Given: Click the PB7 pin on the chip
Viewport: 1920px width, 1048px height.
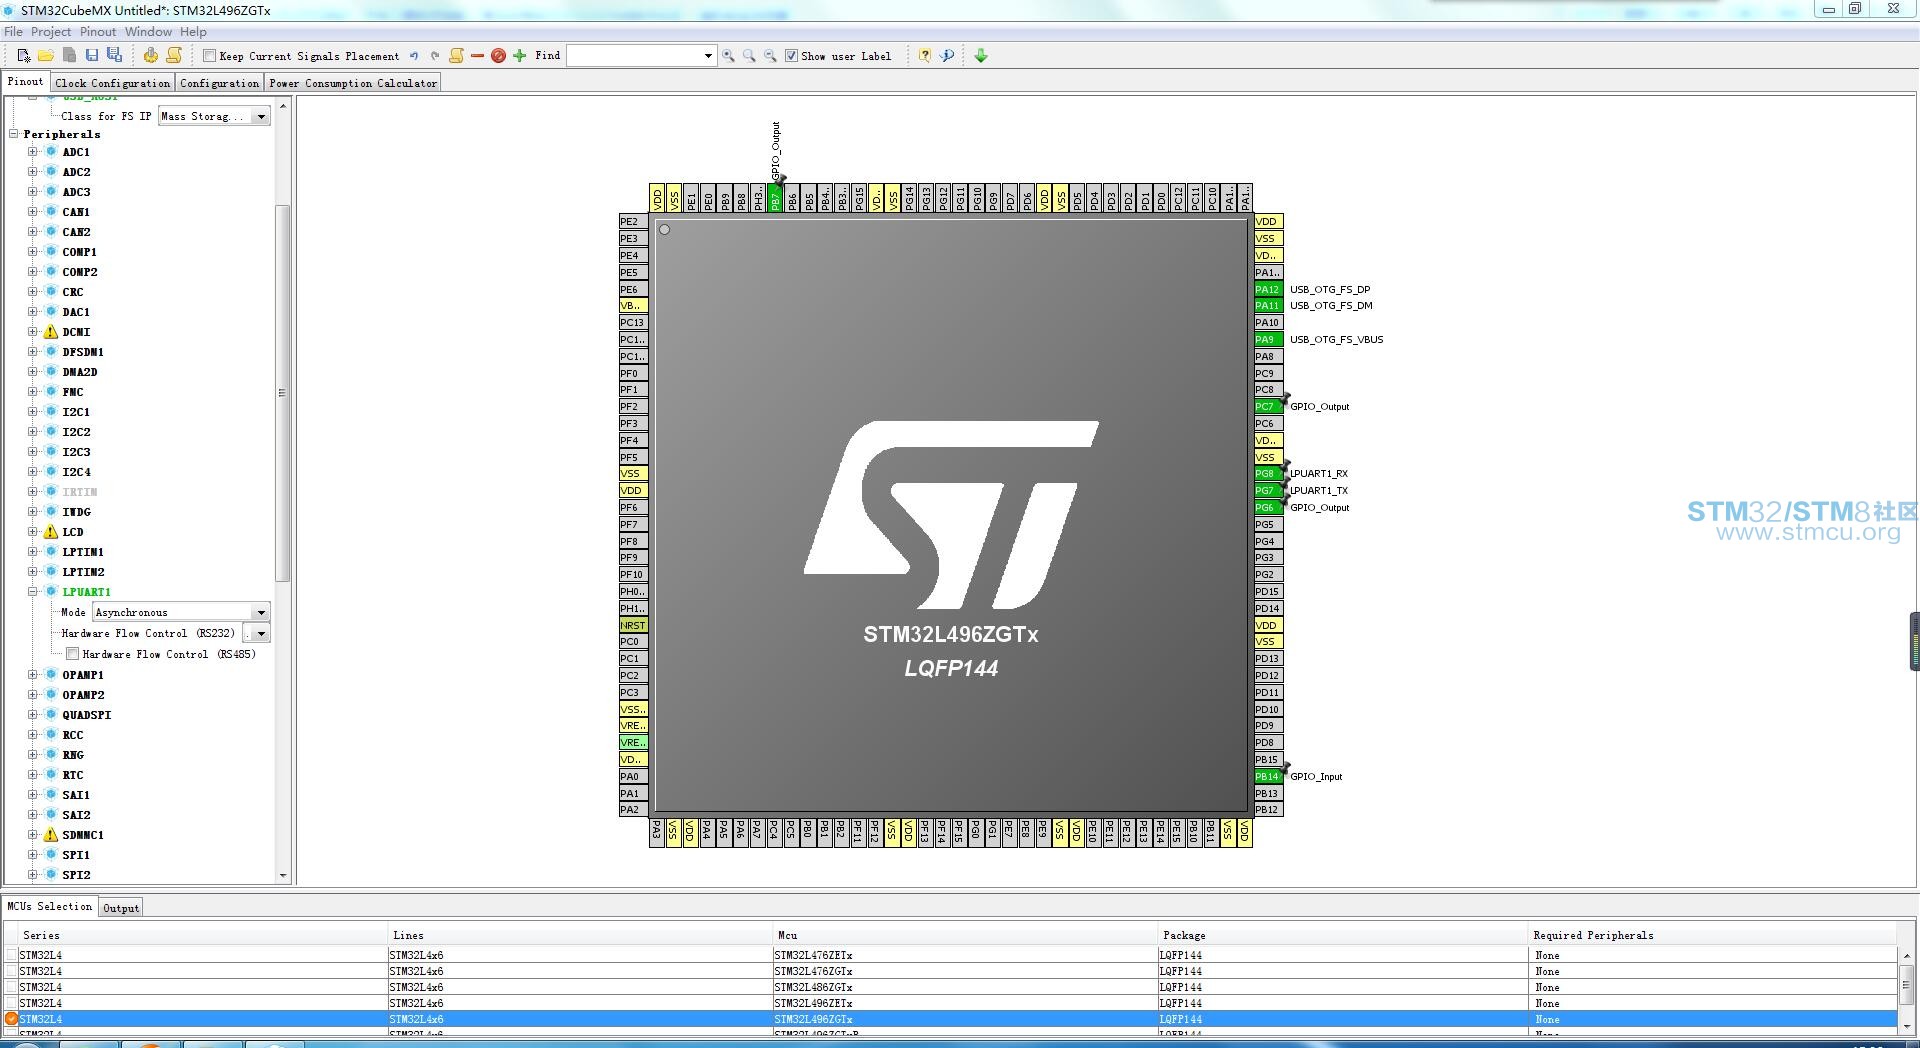Looking at the screenshot, I should pos(775,198).
